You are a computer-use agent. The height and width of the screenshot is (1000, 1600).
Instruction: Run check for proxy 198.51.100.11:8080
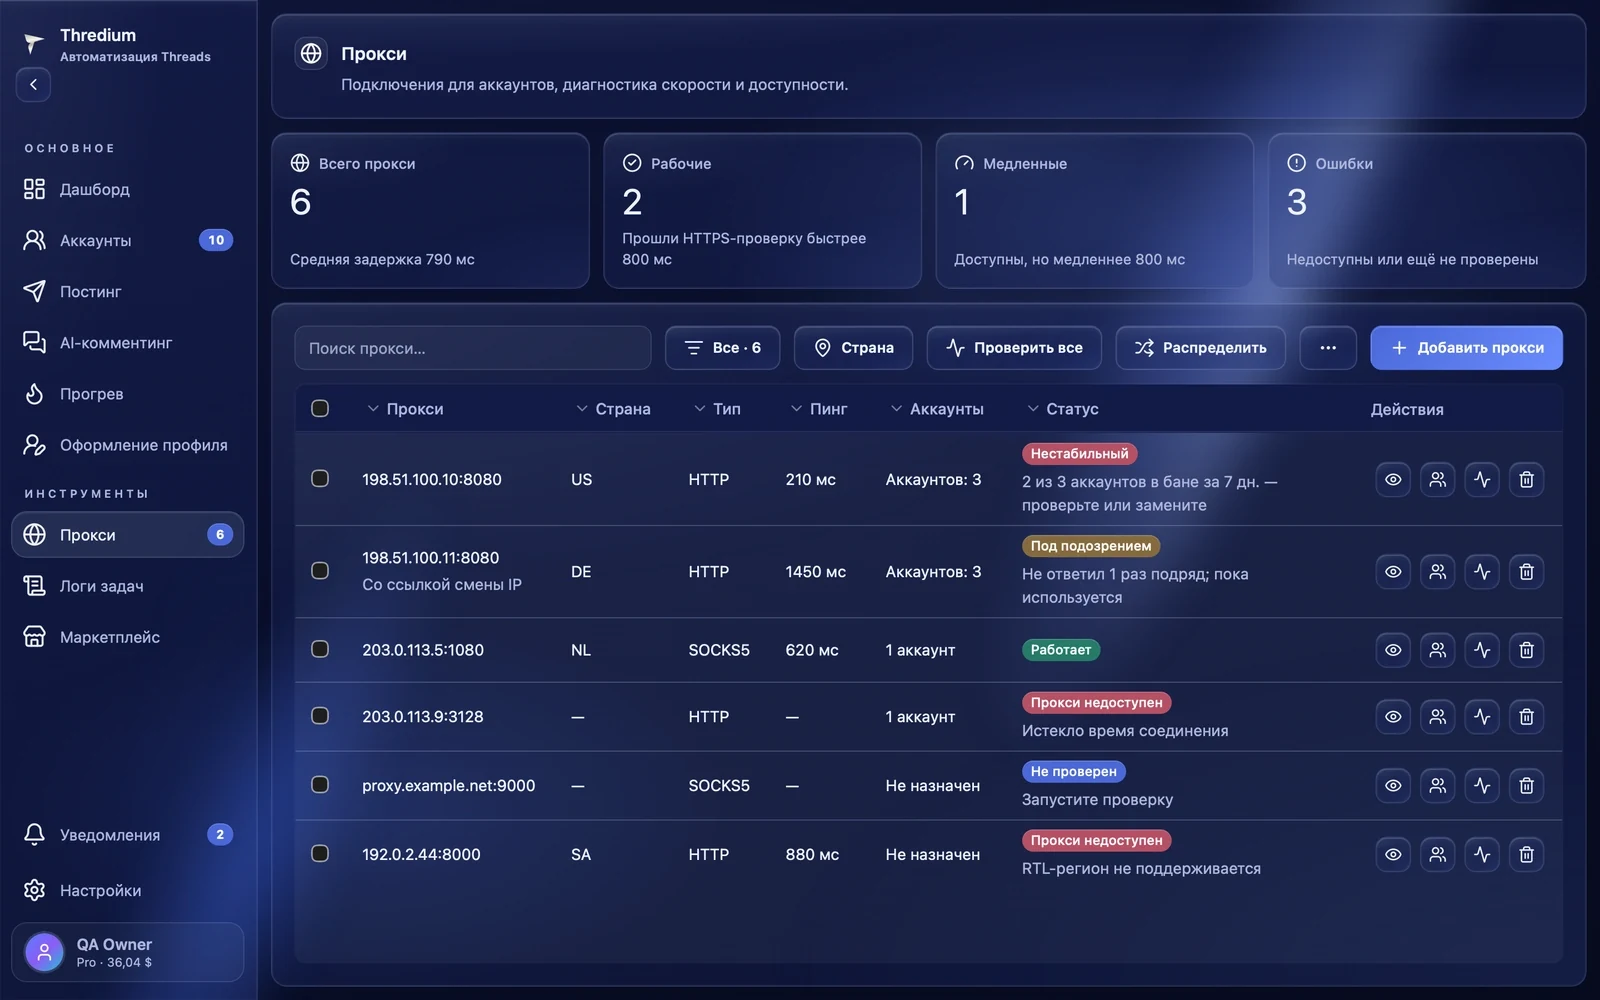1482,572
